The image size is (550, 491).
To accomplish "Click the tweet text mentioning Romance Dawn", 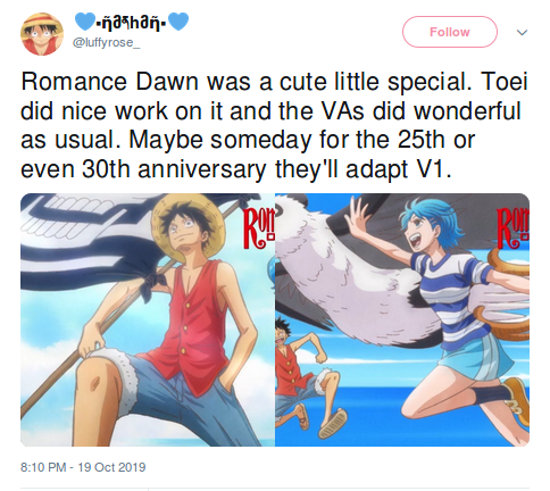I will (x=274, y=126).
